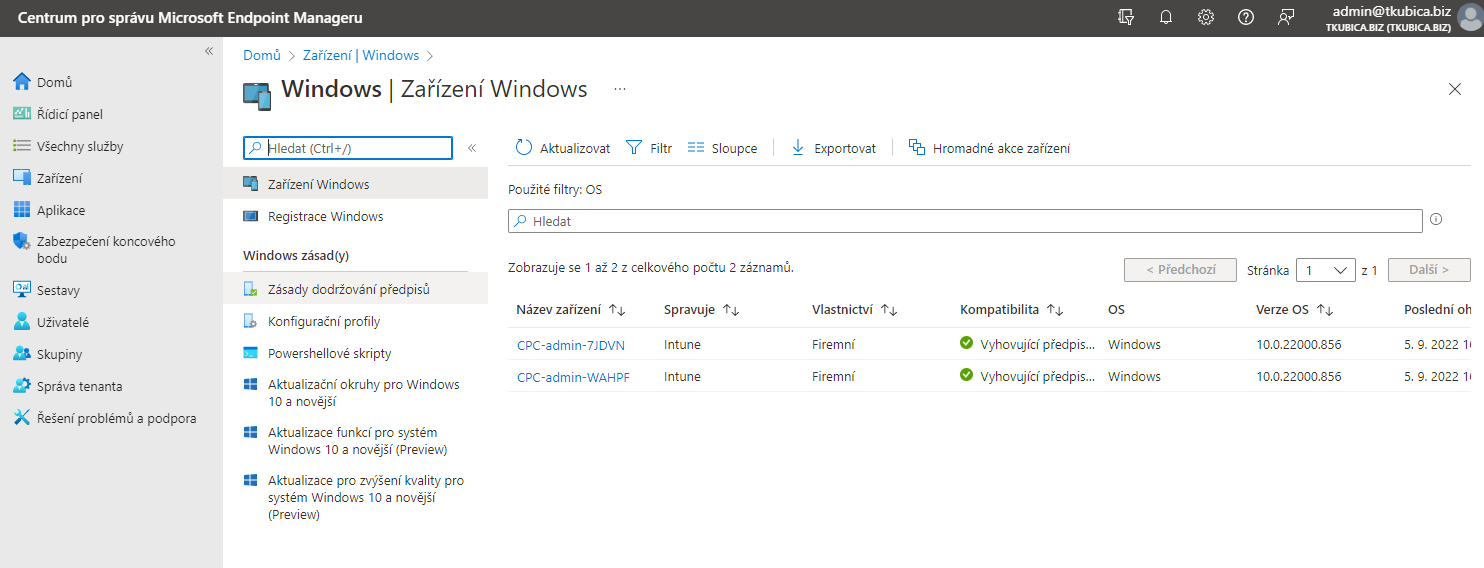Image resolution: width=1484 pixels, height=568 pixels.
Task: Click the Hledat devices search field
Action: click(x=965, y=221)
